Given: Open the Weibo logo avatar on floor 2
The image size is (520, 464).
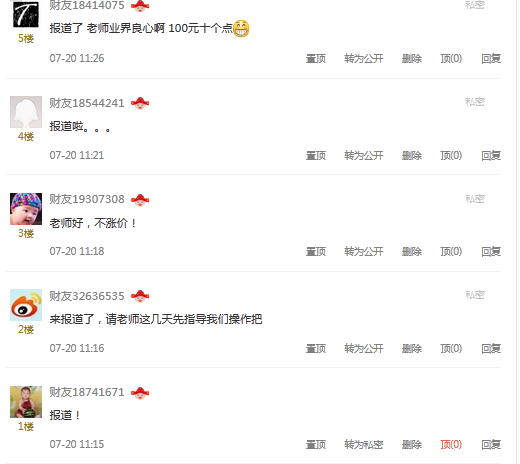Looking at the screenshot, I should [26, 305].
